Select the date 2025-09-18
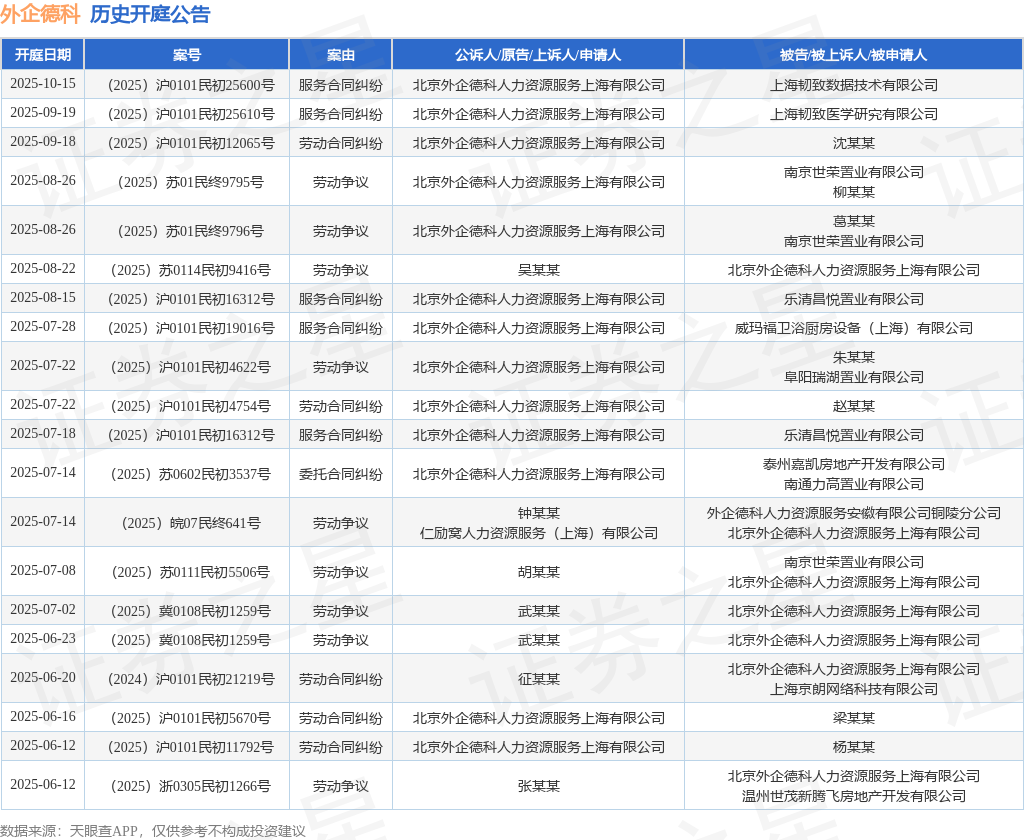 42,142
